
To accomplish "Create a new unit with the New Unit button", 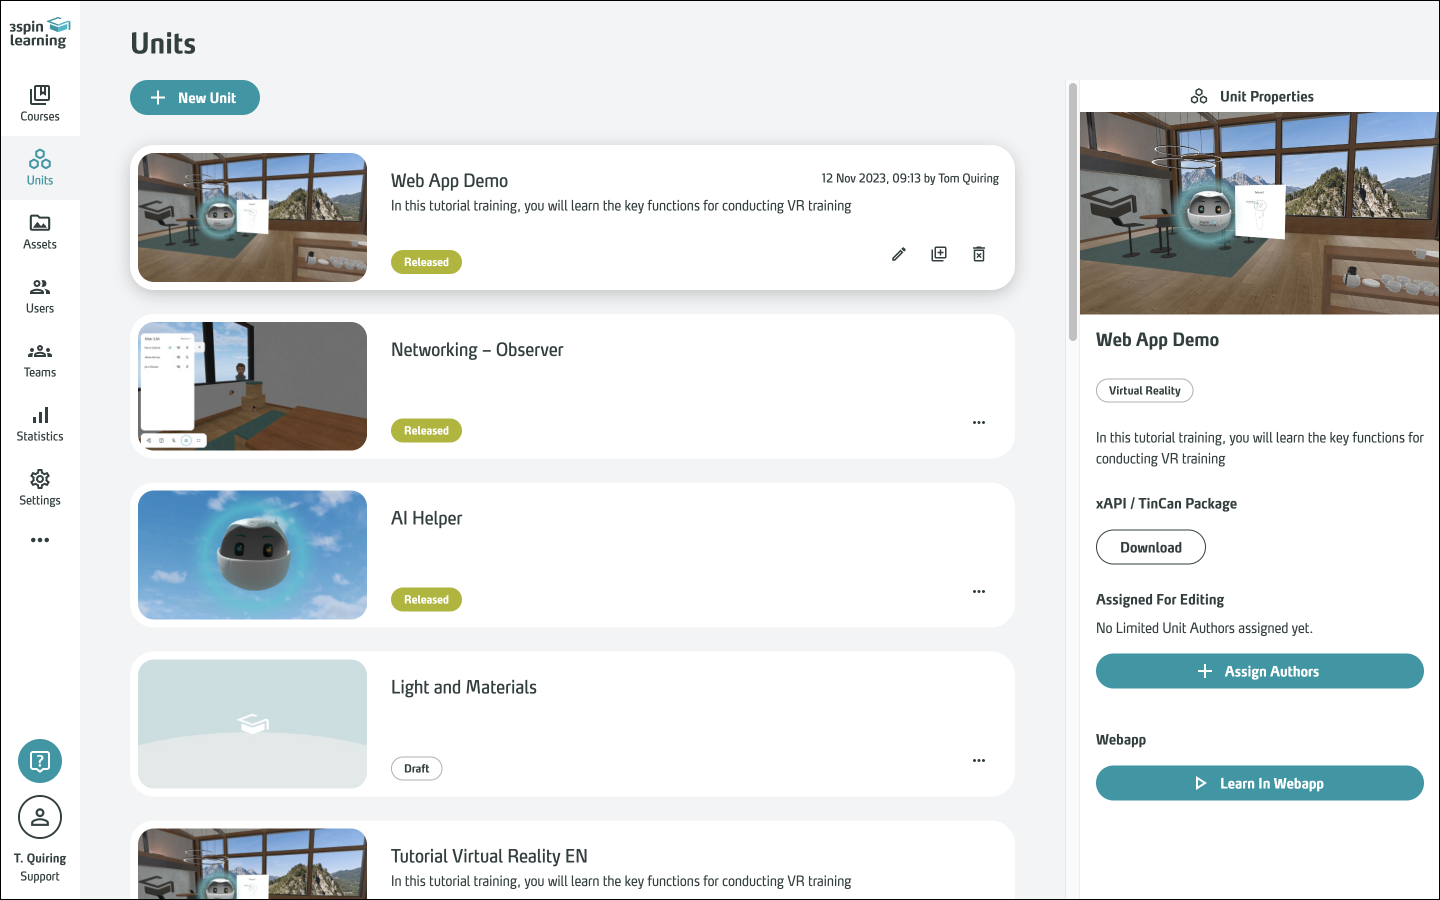I will 195,97.
